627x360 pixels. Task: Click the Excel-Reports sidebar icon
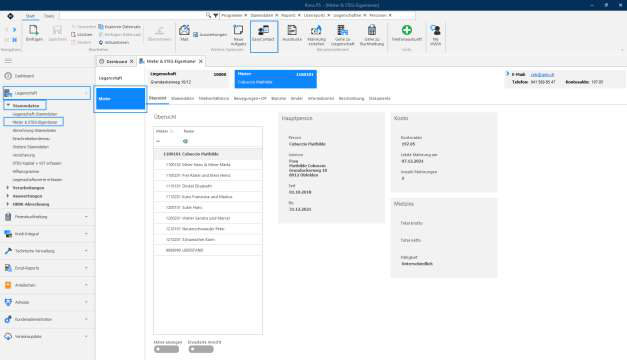pyautogui.click(x=8, y=268)
